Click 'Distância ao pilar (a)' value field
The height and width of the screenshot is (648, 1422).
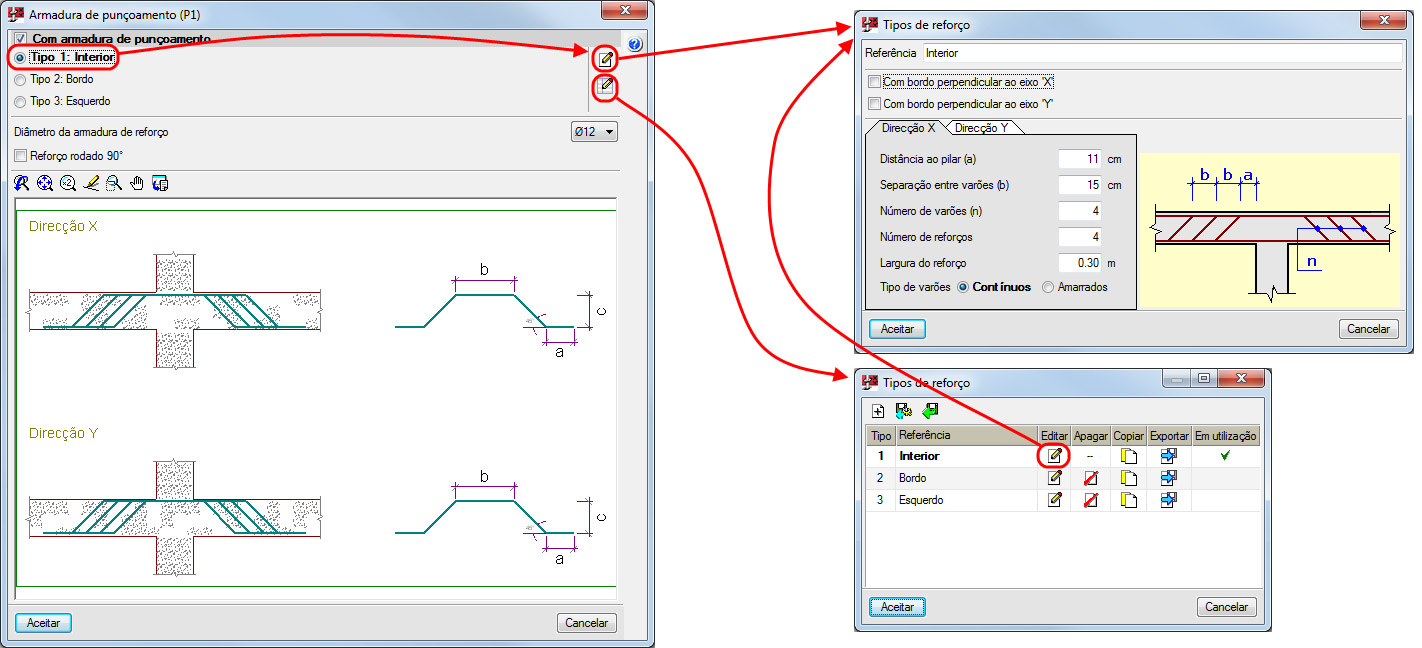click(x=1080, y=159)
